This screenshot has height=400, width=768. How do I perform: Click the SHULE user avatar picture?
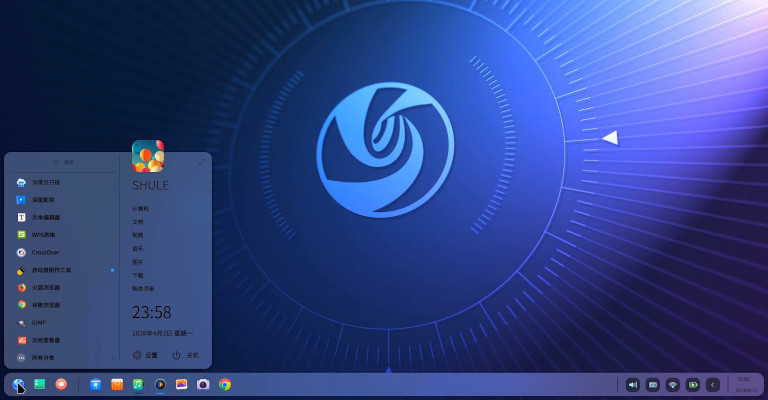(x=148, y=156)
